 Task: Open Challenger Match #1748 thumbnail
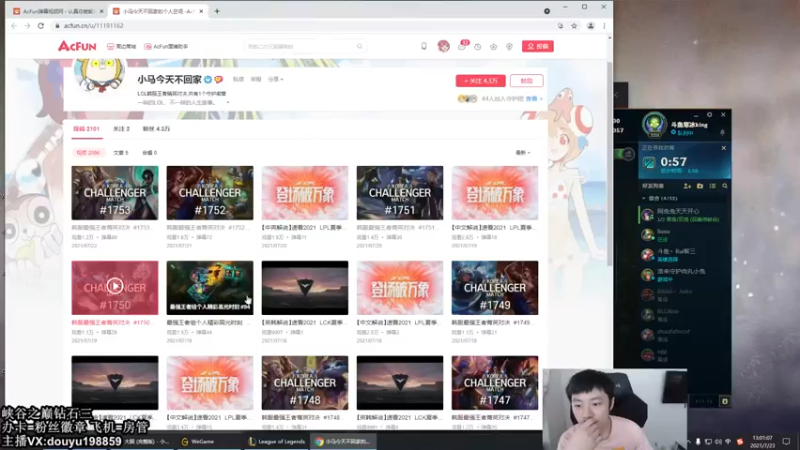point(305,383)
